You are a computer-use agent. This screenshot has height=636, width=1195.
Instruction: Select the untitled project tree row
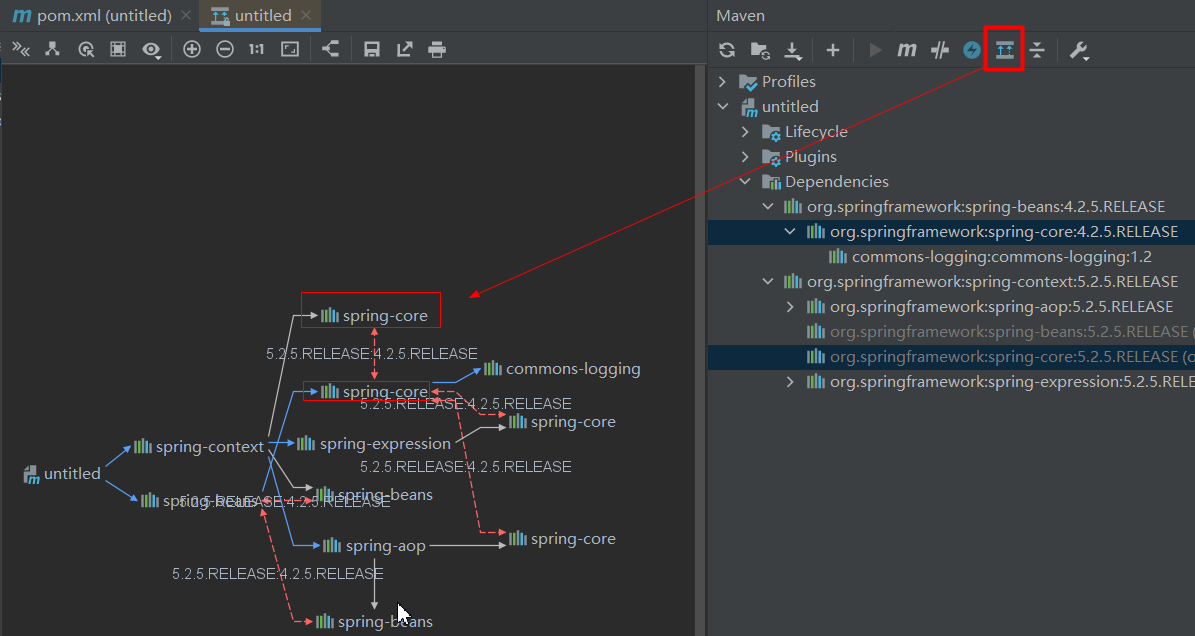[951, 107]
